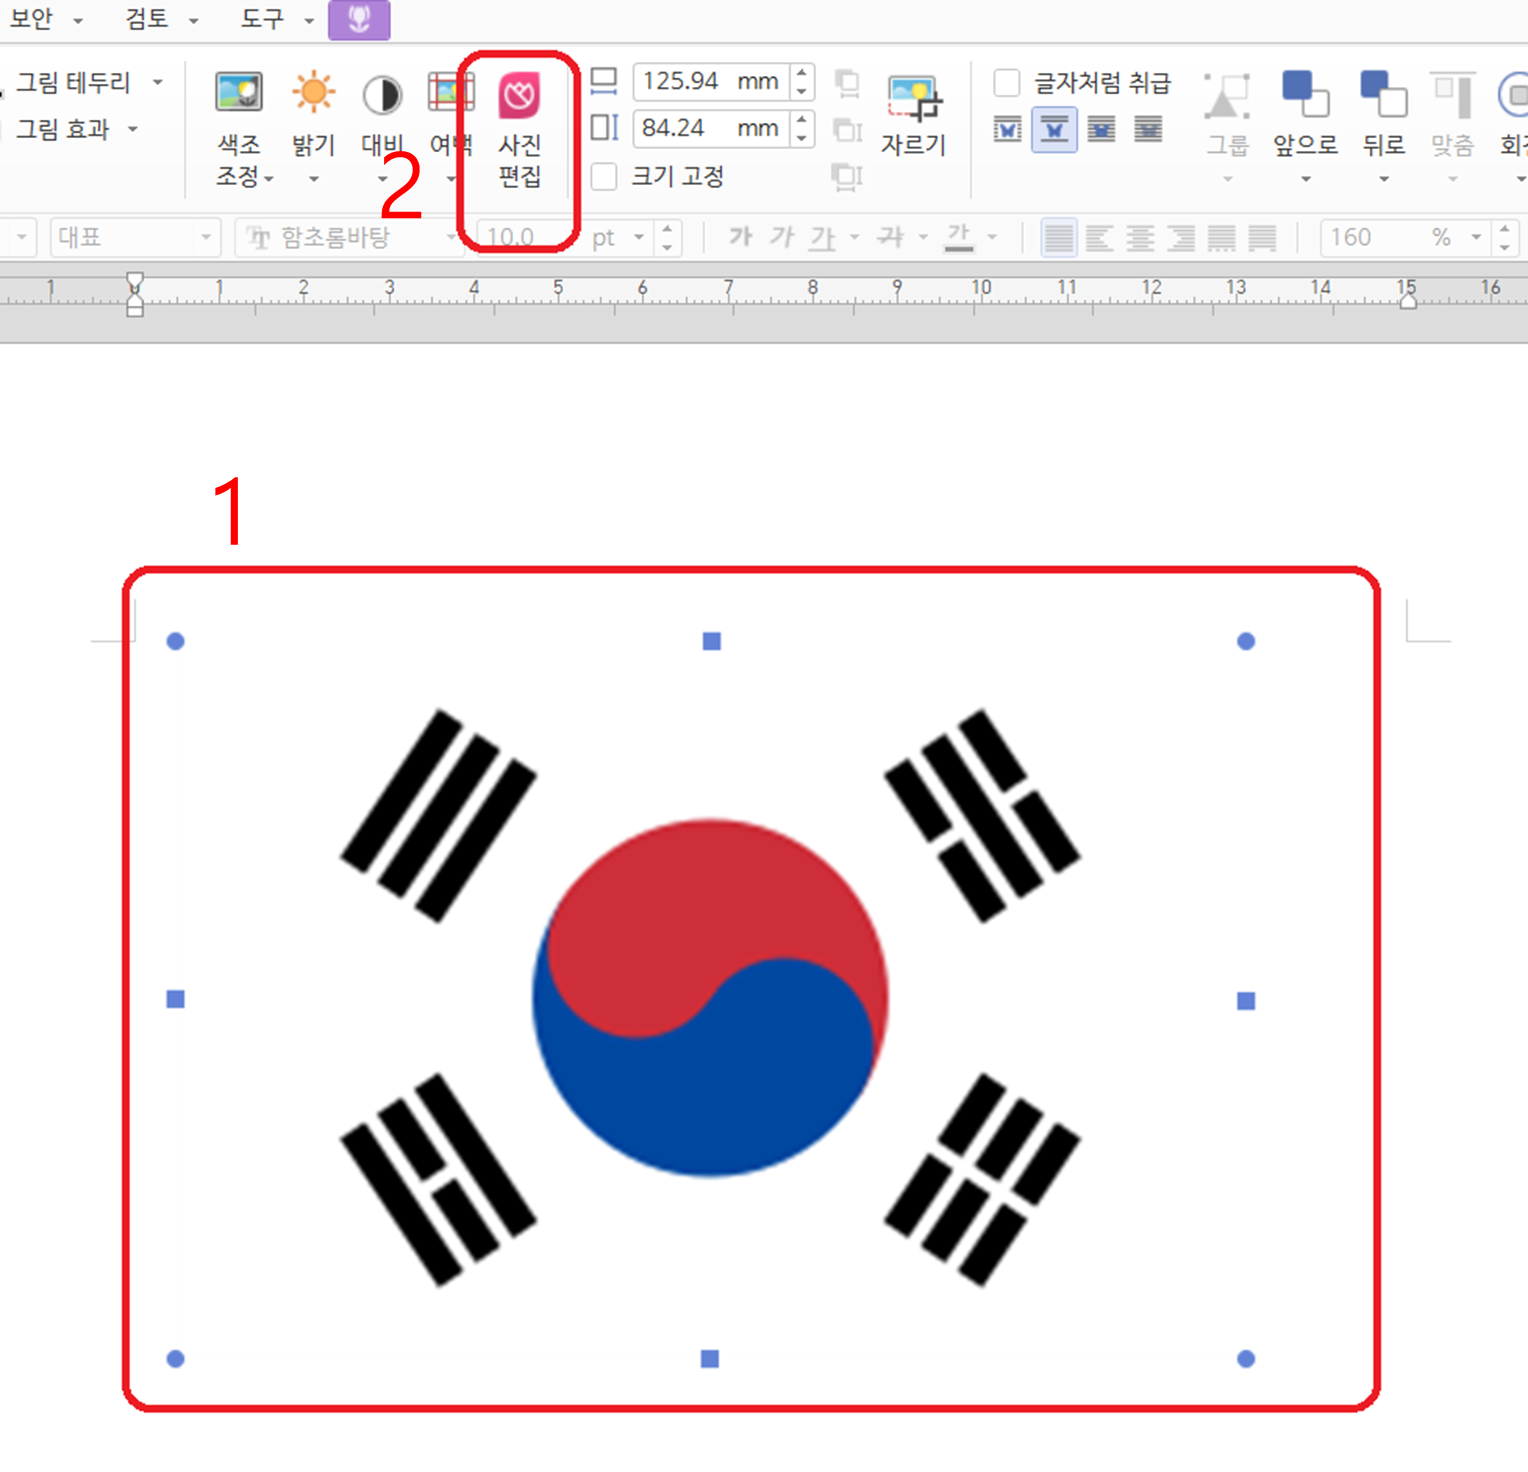Select the top-and-bottom (자리 차지) wrap toggle

click(1054, 129)
